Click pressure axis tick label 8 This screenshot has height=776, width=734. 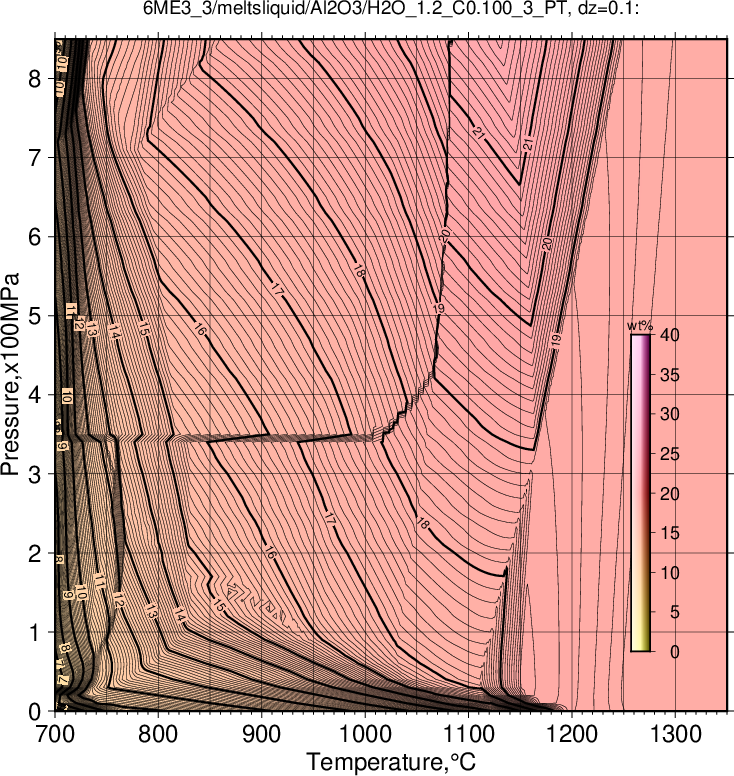pos(35,78)
